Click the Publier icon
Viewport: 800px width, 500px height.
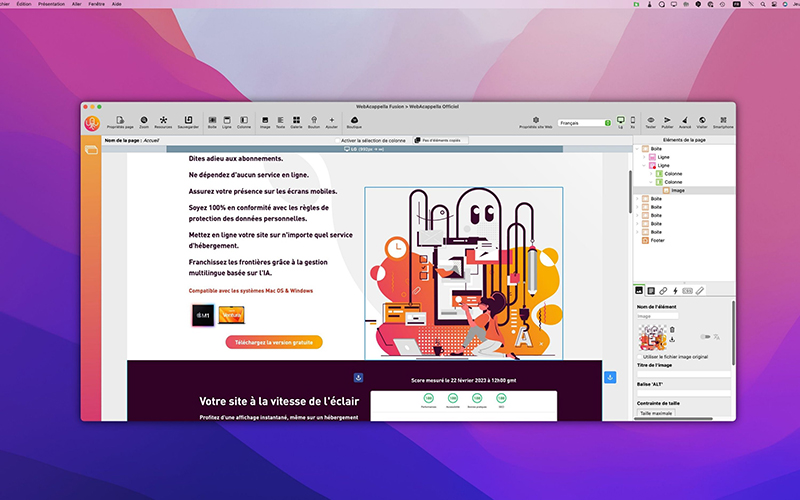point(667,122)
